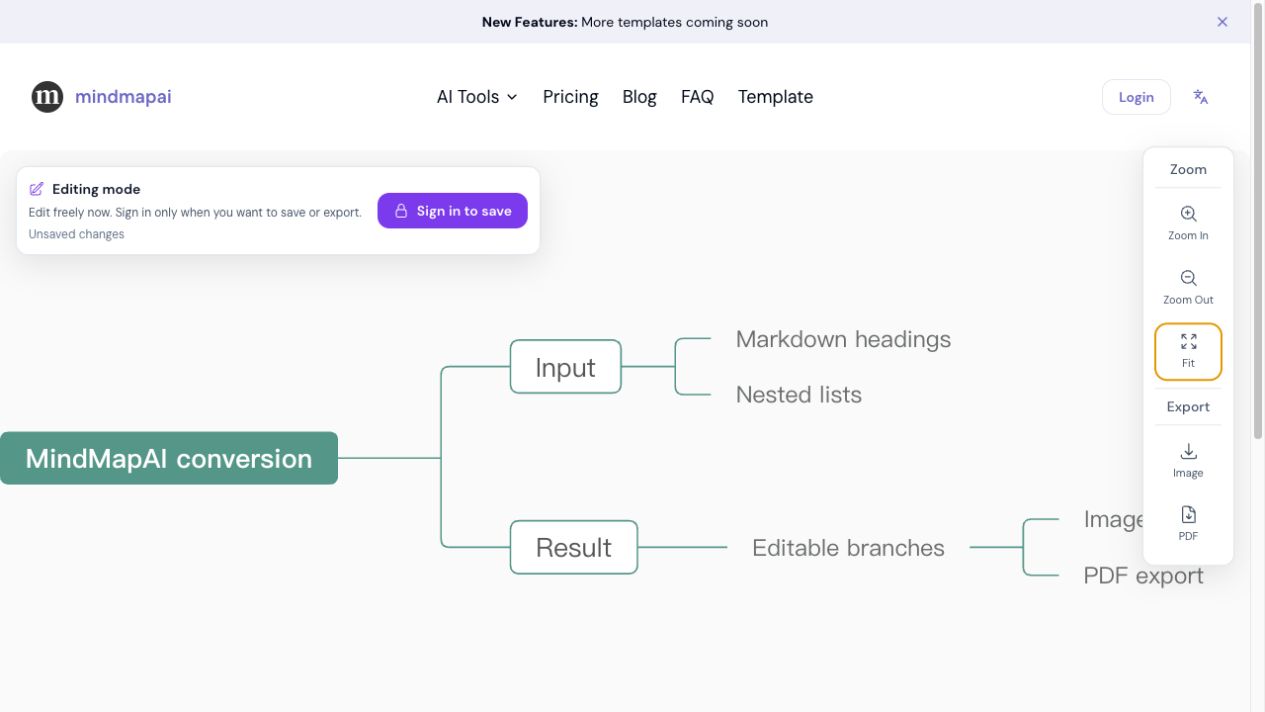Select the Result node
1265x712 pixels.
pyautogui.click(x=573, y=547)
